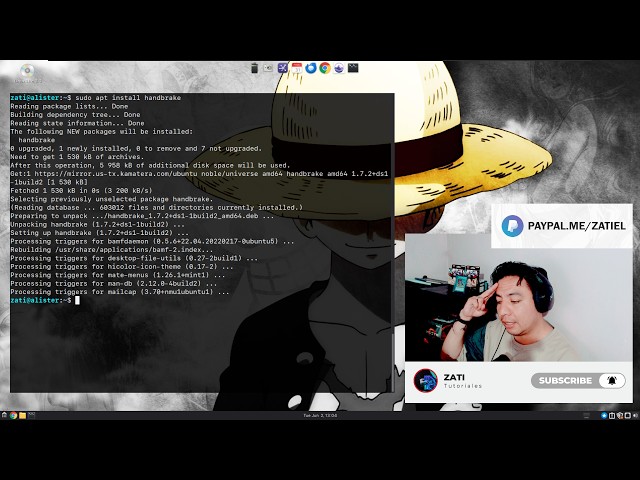Click the 'Reading package lists... Done' line
This screenshot has height=480, width=640.
[69, 106]
